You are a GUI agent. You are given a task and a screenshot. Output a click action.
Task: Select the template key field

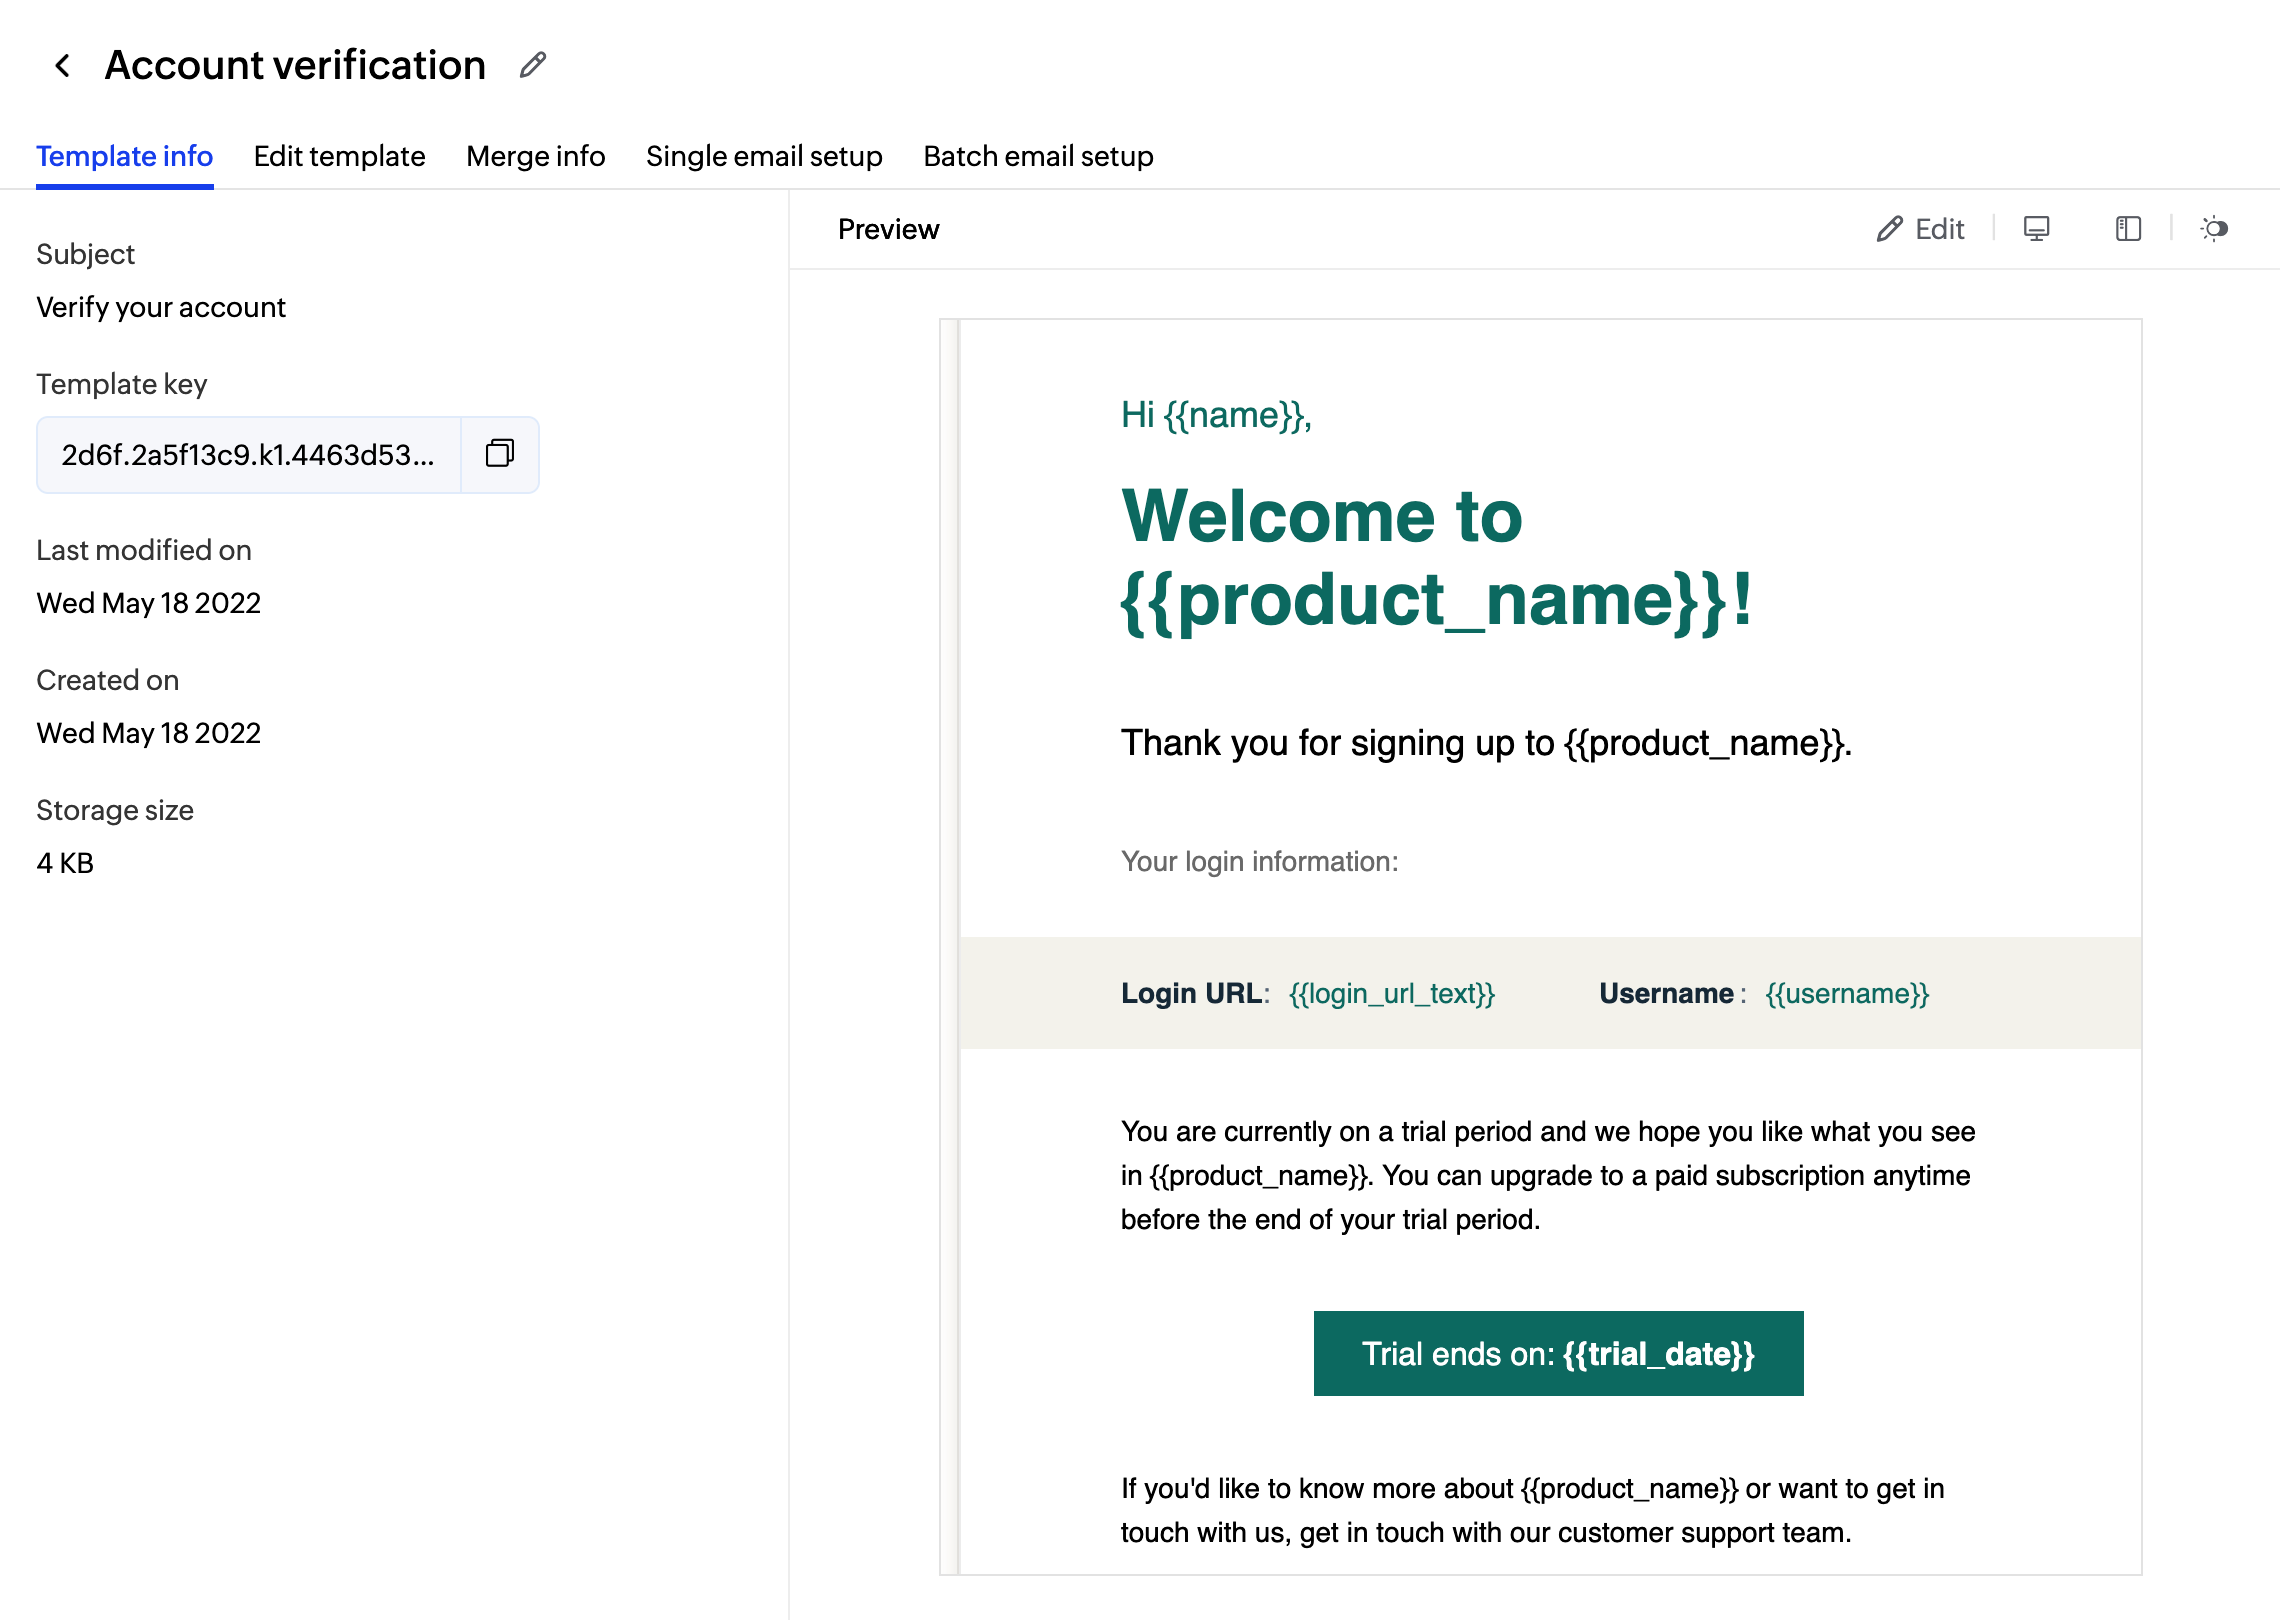click(248, 455)
